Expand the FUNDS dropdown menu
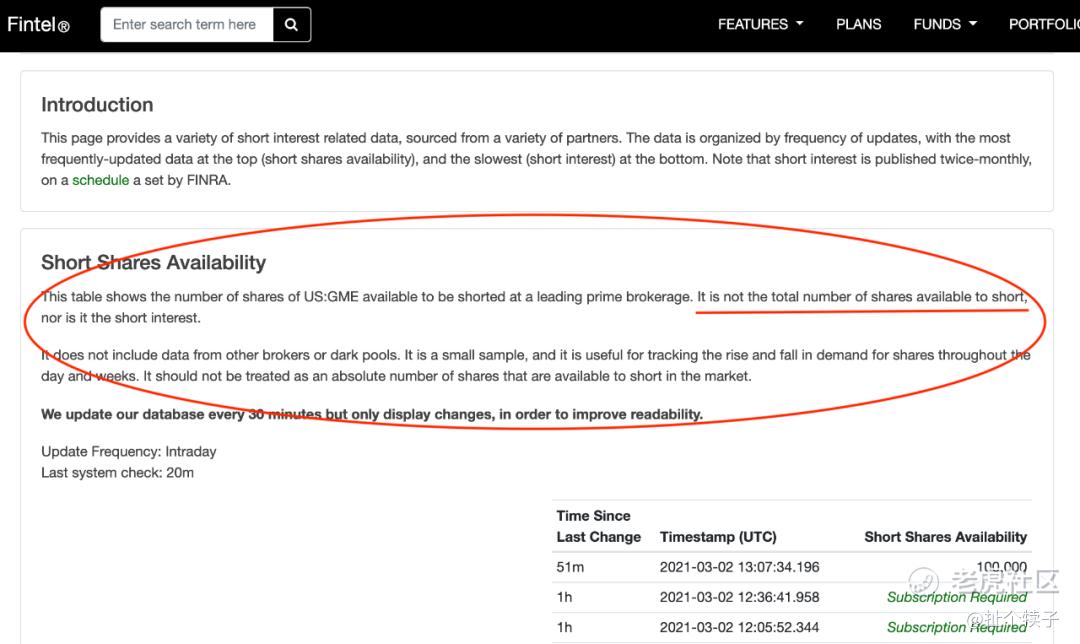Image resolution: width=1080 pixels, height=644 pixels. (945, 24)
